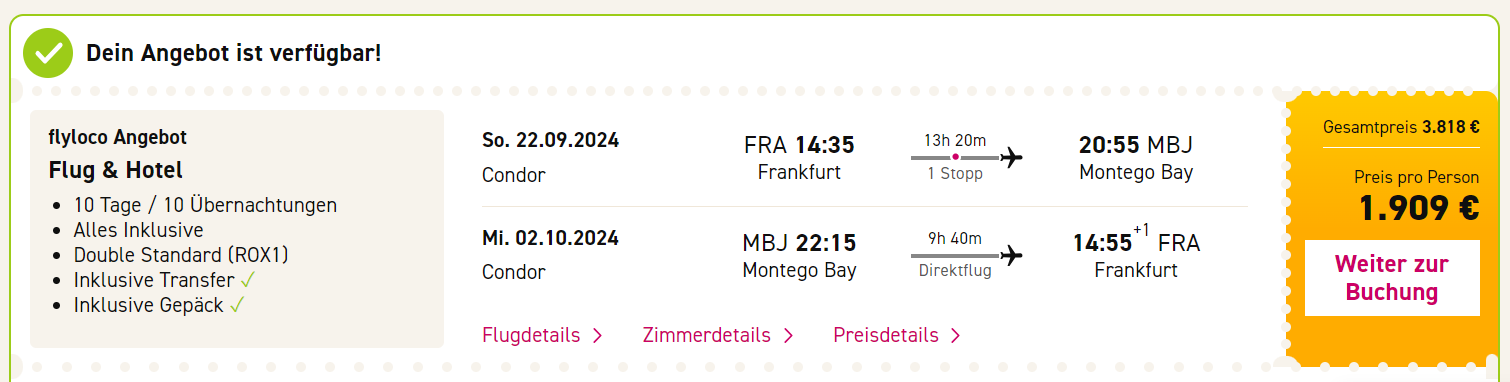Click the 1.909 € price per person

pos(1419,207)
